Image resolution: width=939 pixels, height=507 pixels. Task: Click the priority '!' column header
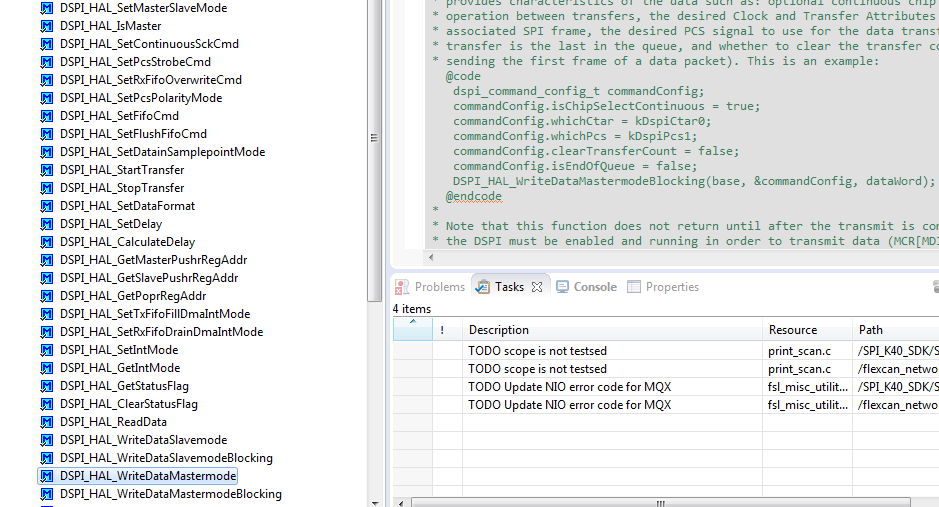pos(447,330)
